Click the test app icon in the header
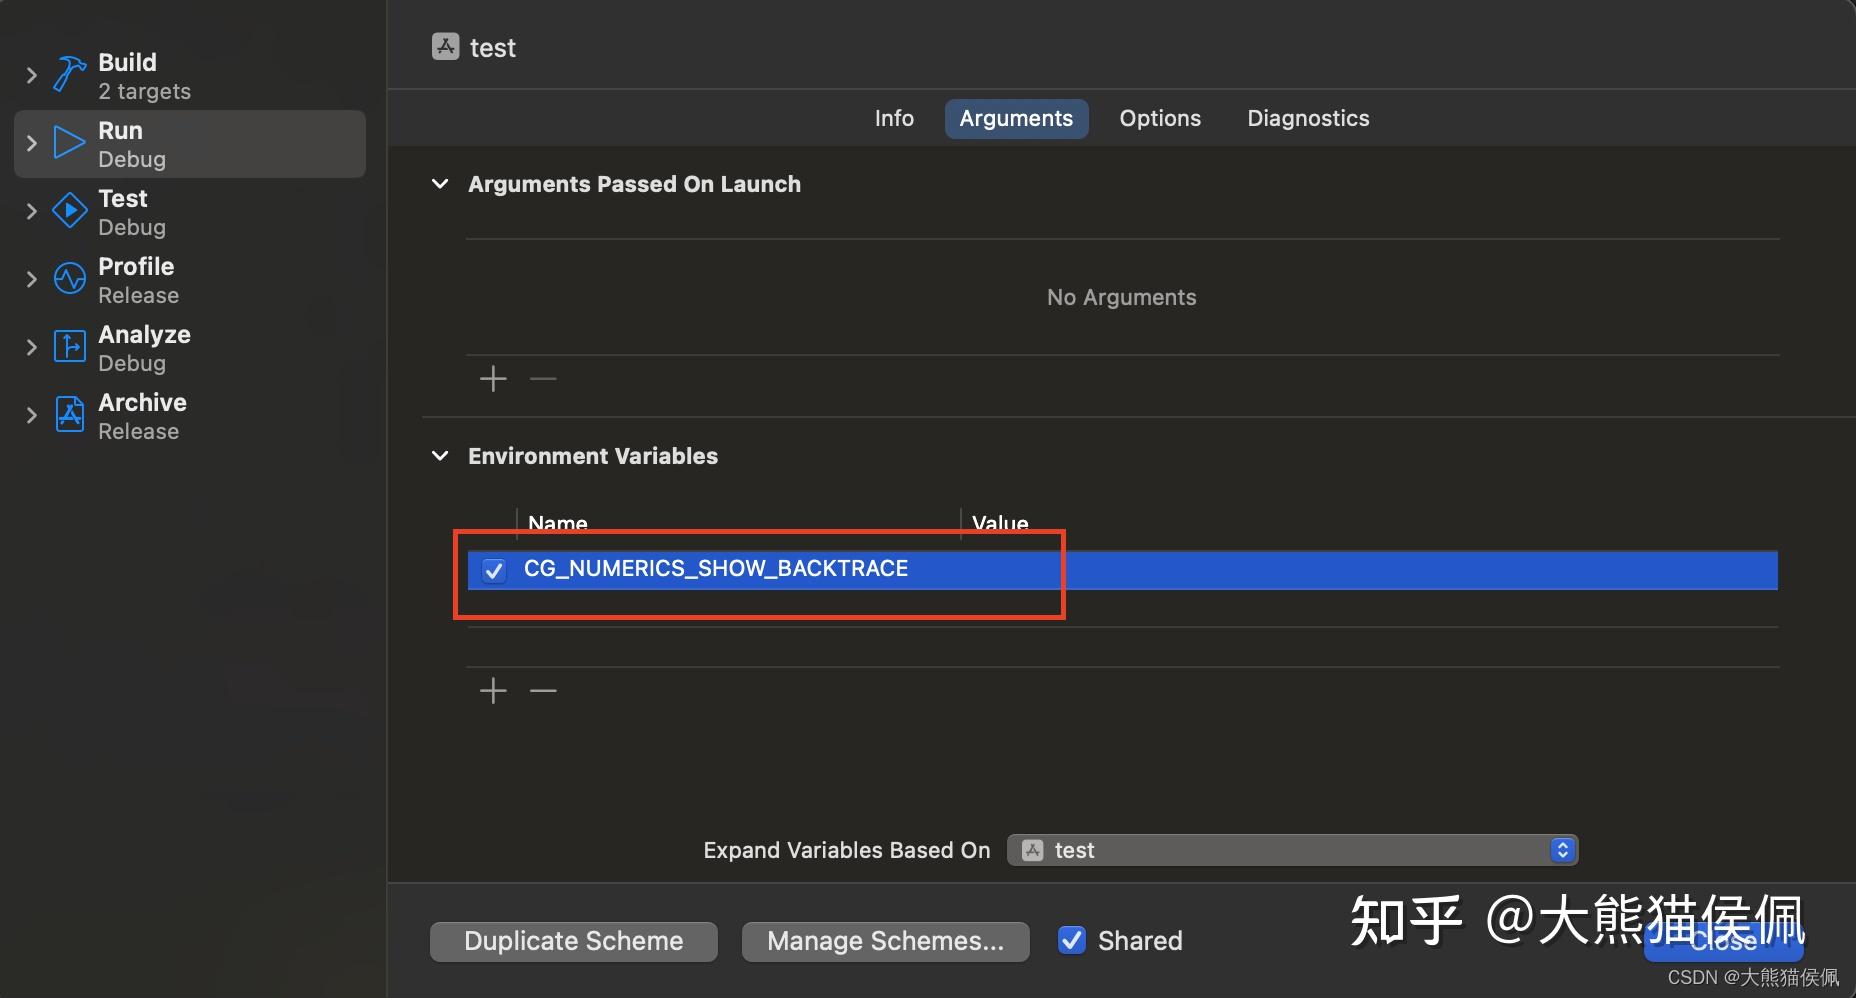 [444, 46]
